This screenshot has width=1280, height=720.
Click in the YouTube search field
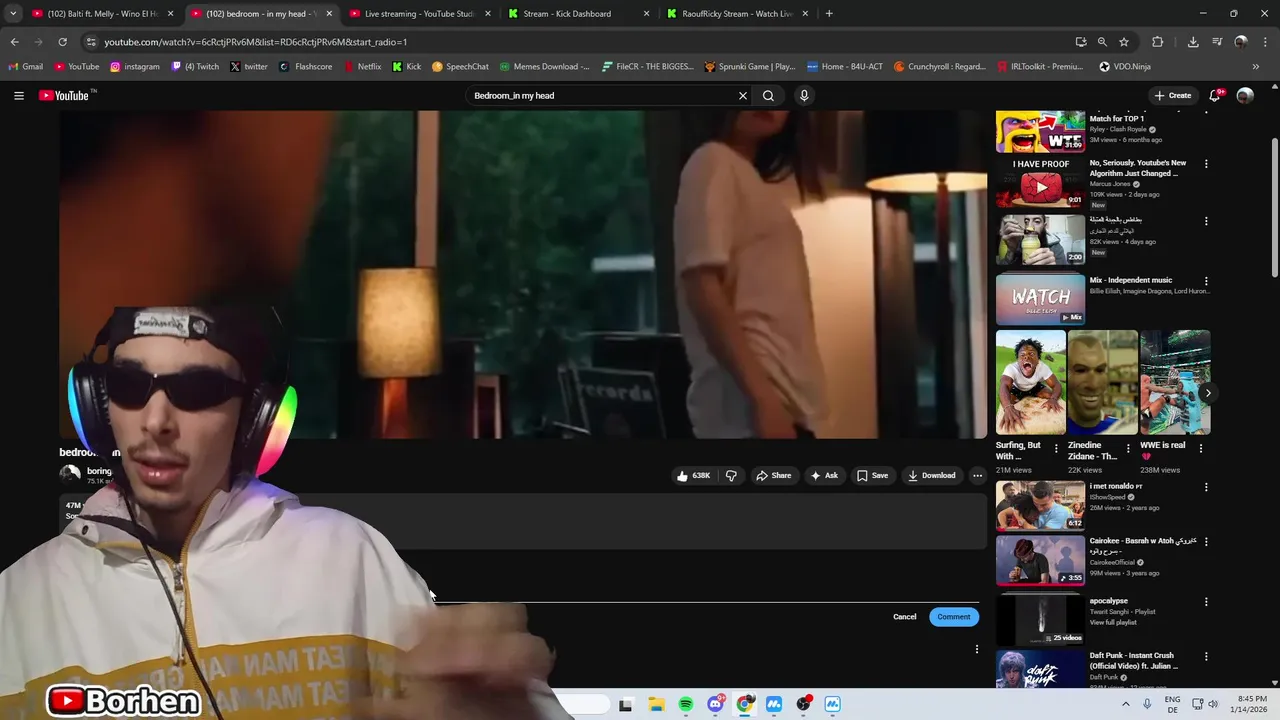pyautogui.click(x=600, y=96)
